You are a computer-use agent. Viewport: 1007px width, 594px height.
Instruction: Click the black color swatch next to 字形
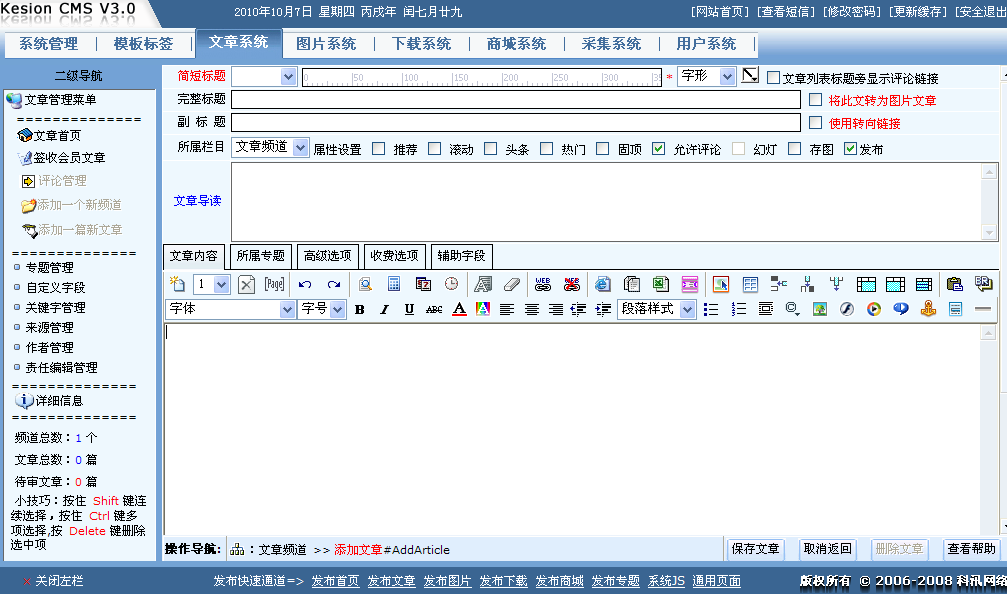(751, 76)
